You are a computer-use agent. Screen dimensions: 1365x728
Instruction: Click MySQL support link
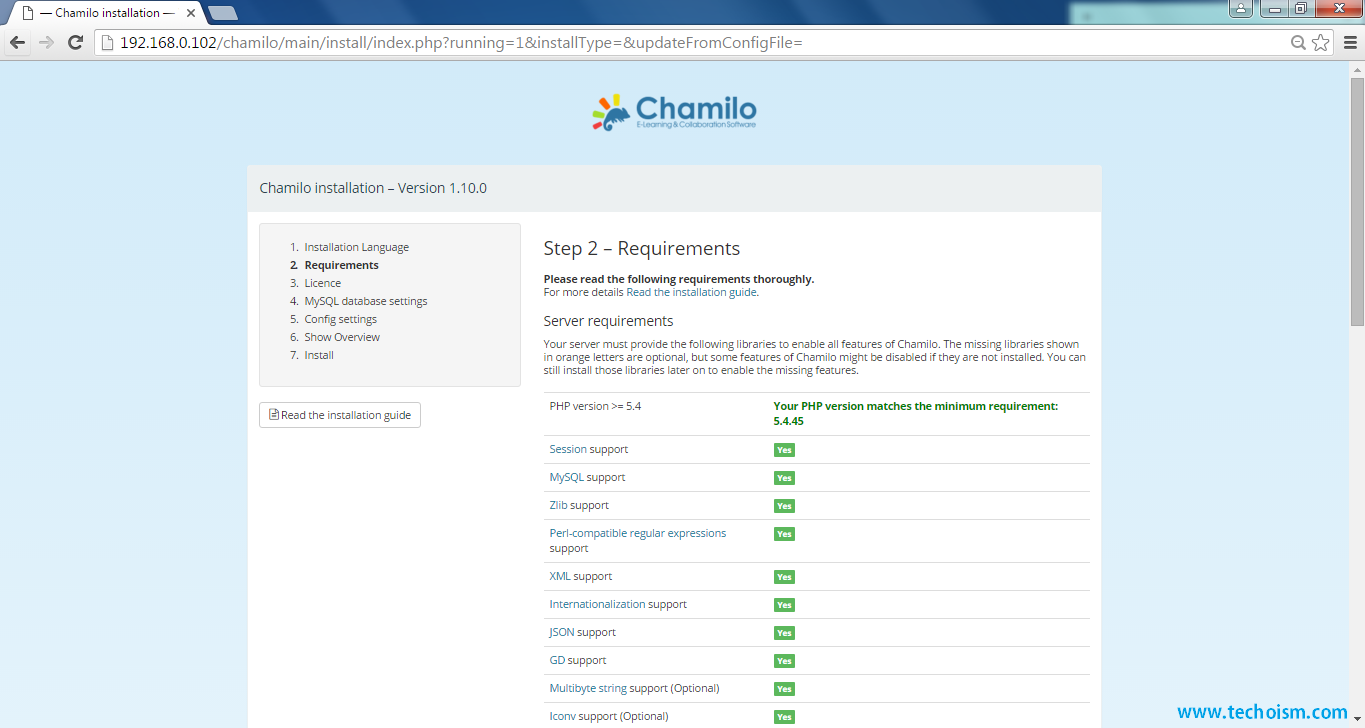567,477
